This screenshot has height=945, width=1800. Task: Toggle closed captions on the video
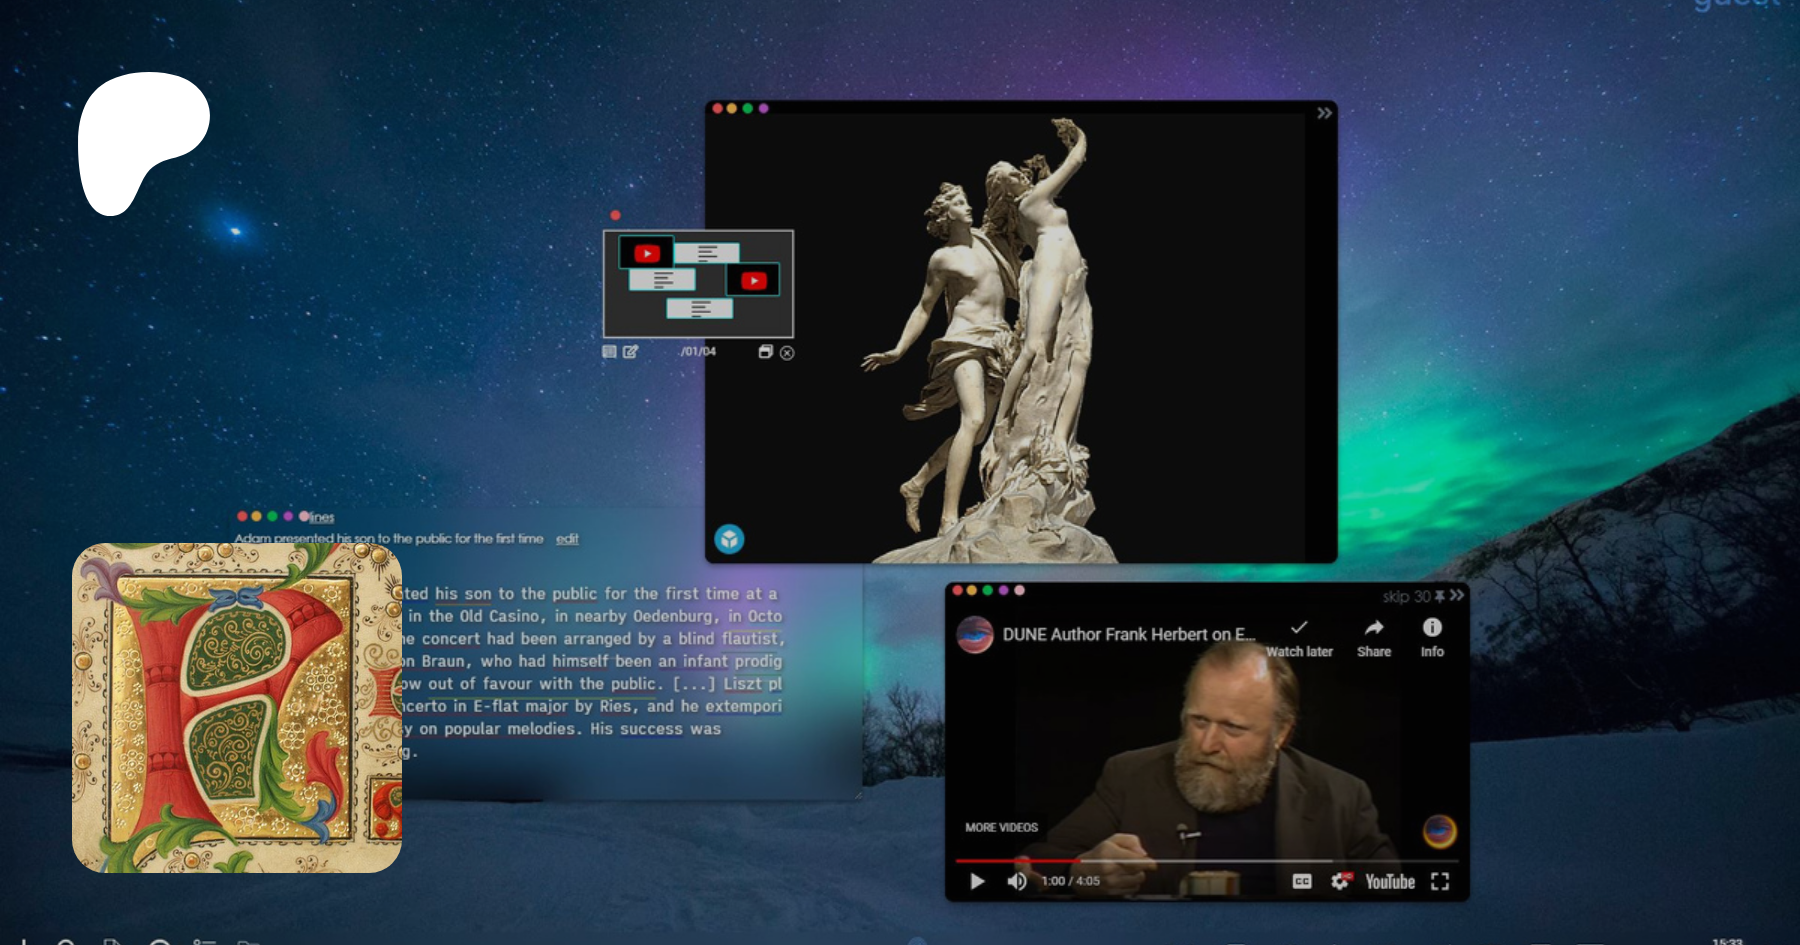pos(1301,881)
